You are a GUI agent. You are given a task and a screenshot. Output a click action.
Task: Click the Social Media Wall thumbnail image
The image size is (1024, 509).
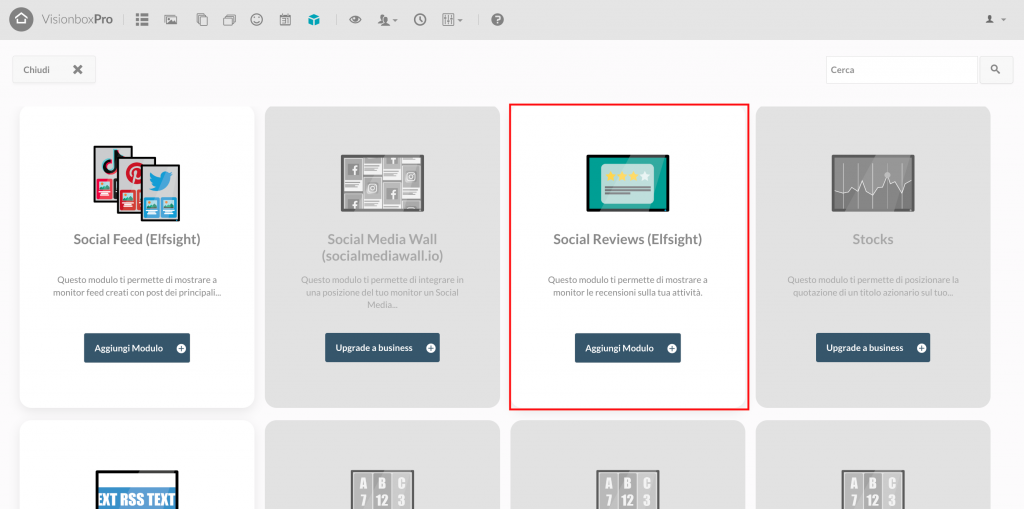383,183
